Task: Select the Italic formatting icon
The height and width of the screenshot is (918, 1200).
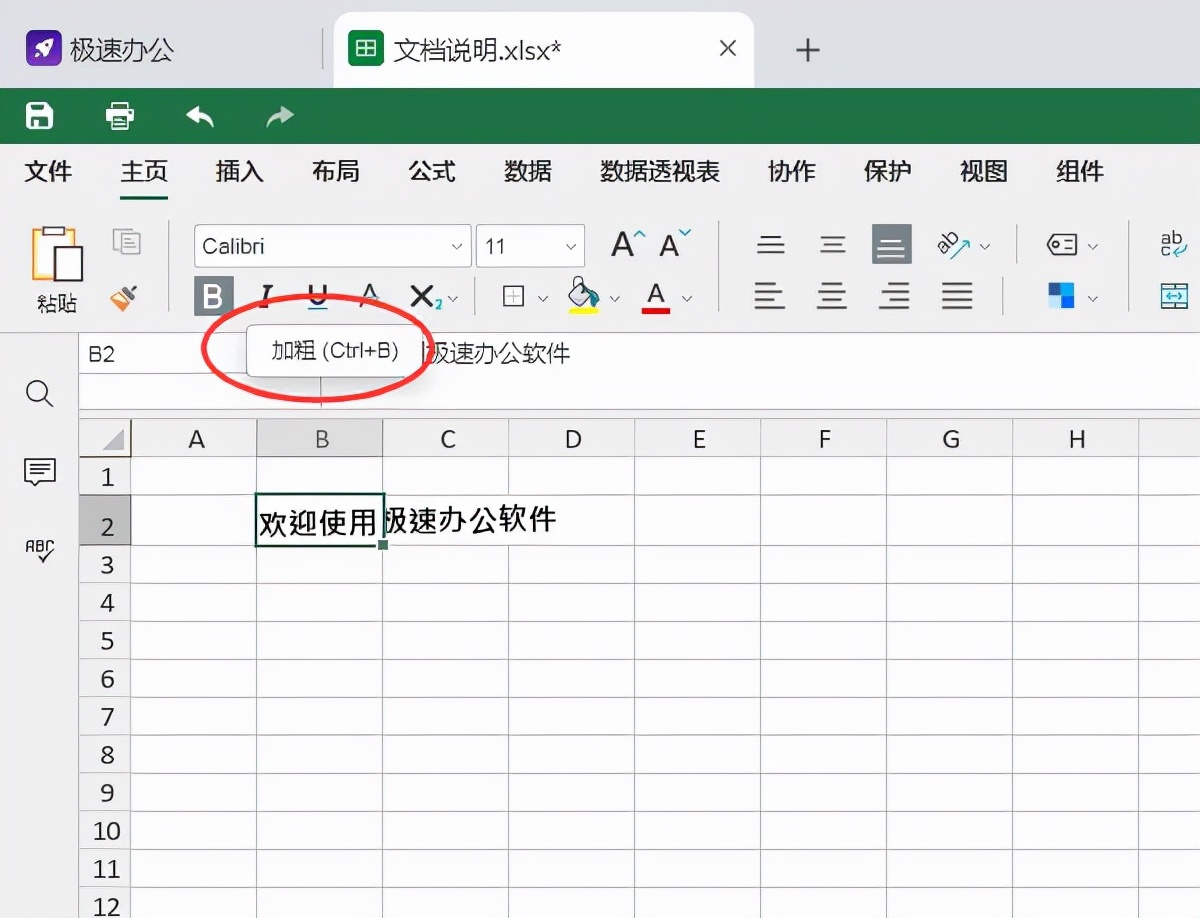Action: tap(265, 296)
